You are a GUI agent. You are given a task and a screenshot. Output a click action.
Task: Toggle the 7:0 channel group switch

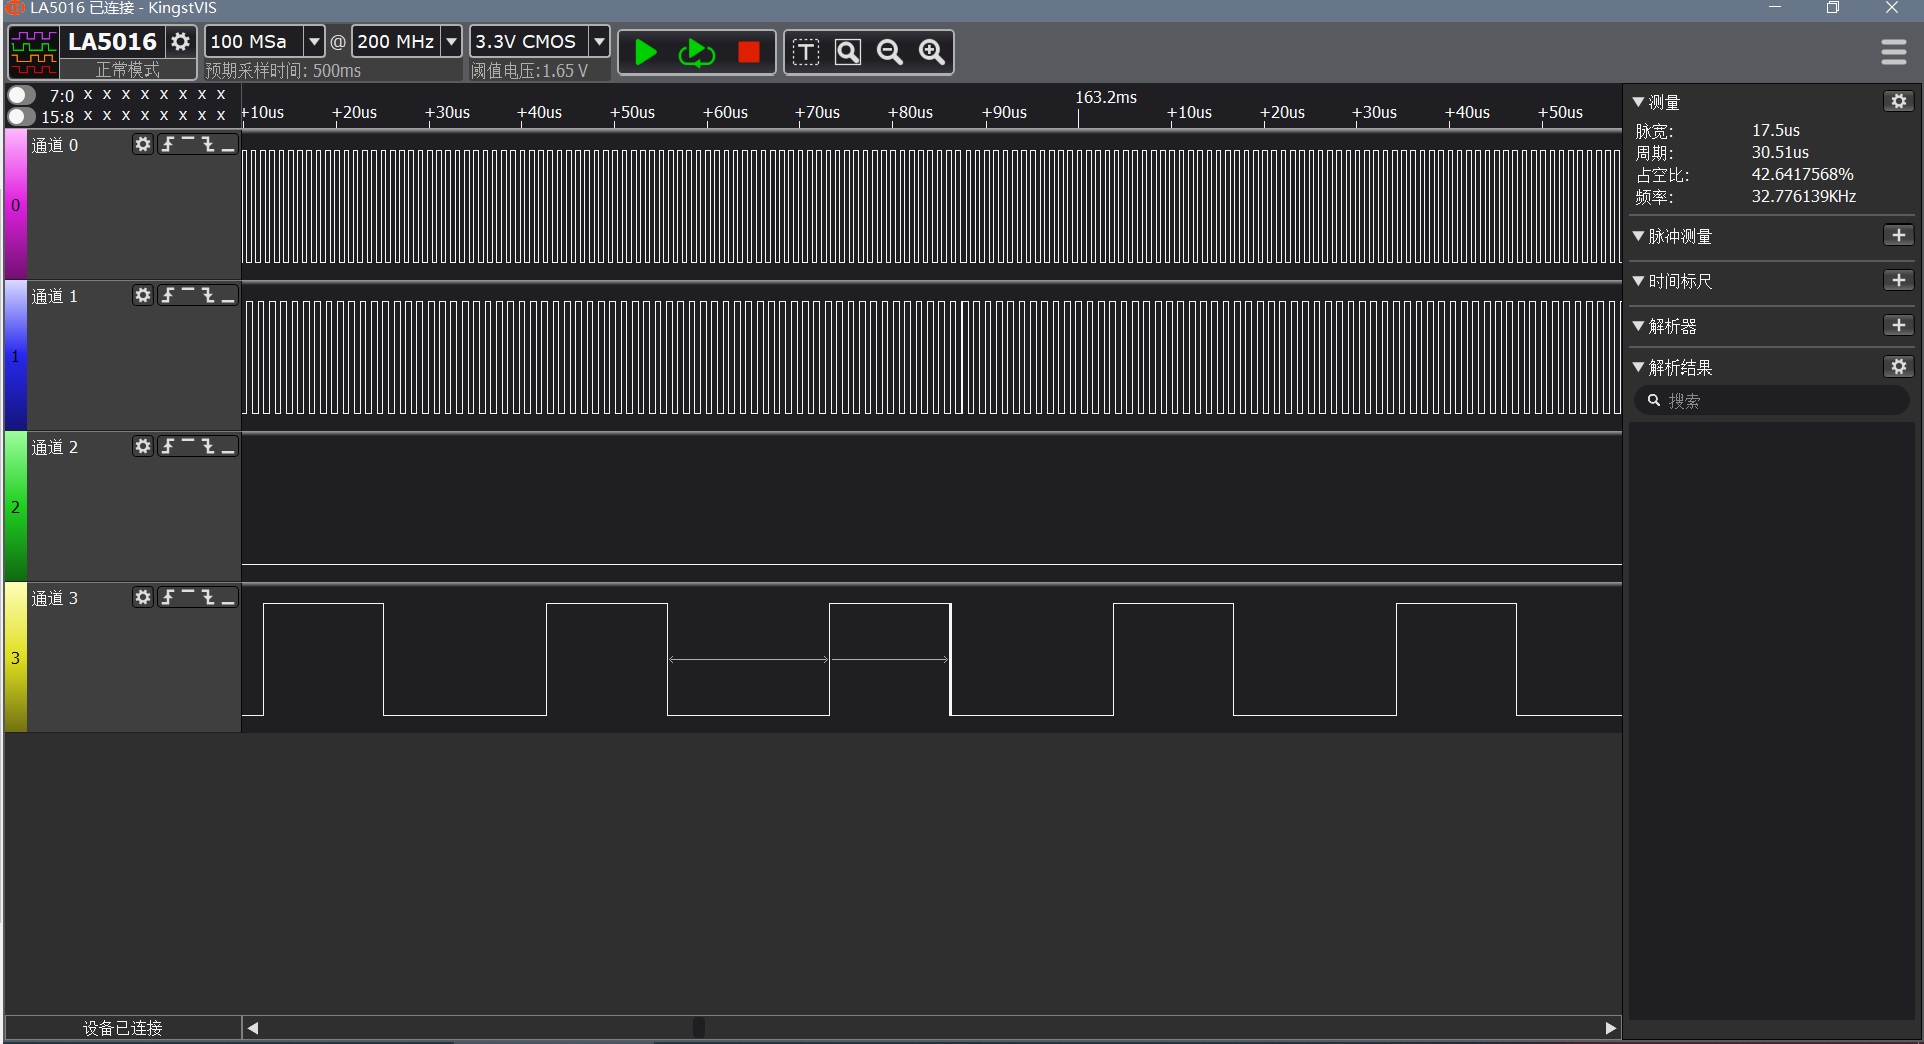click(21, 95)
